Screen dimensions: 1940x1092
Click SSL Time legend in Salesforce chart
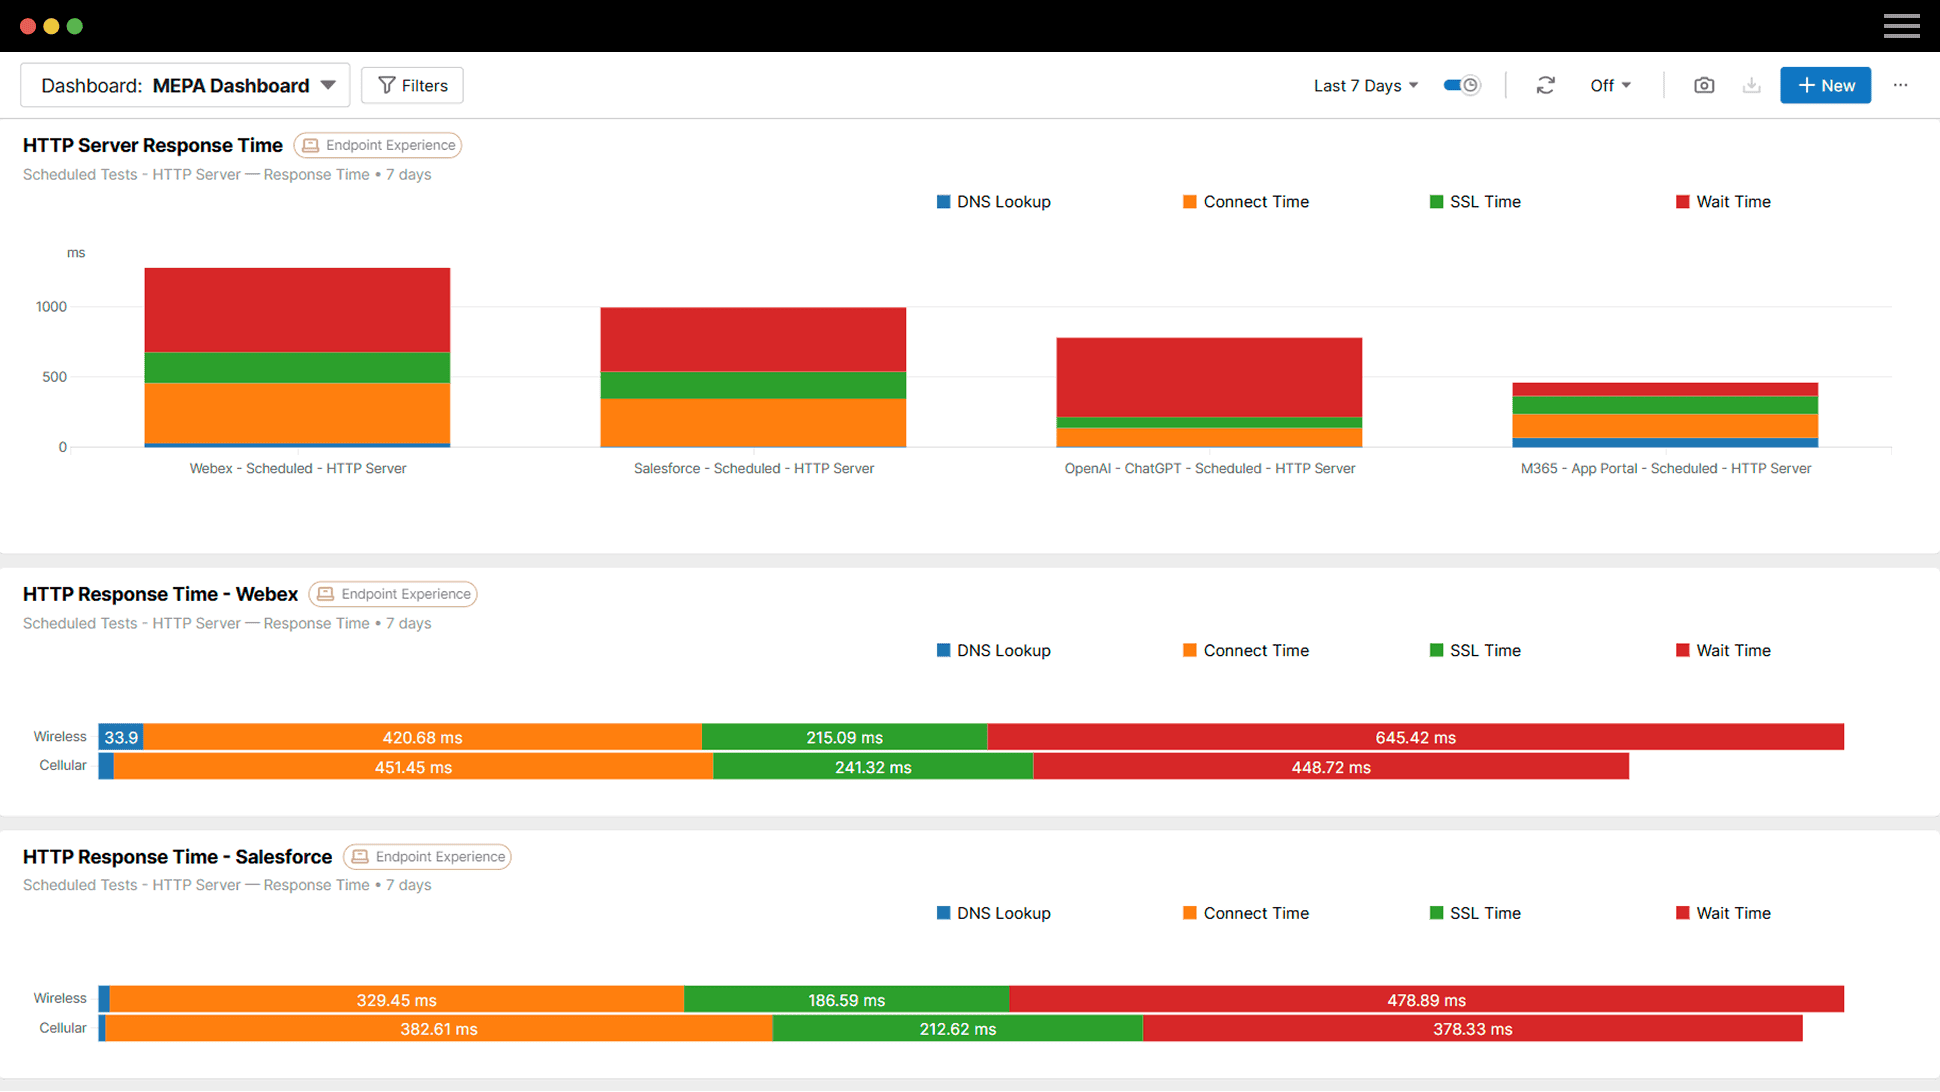click(x=1474, y=913)
